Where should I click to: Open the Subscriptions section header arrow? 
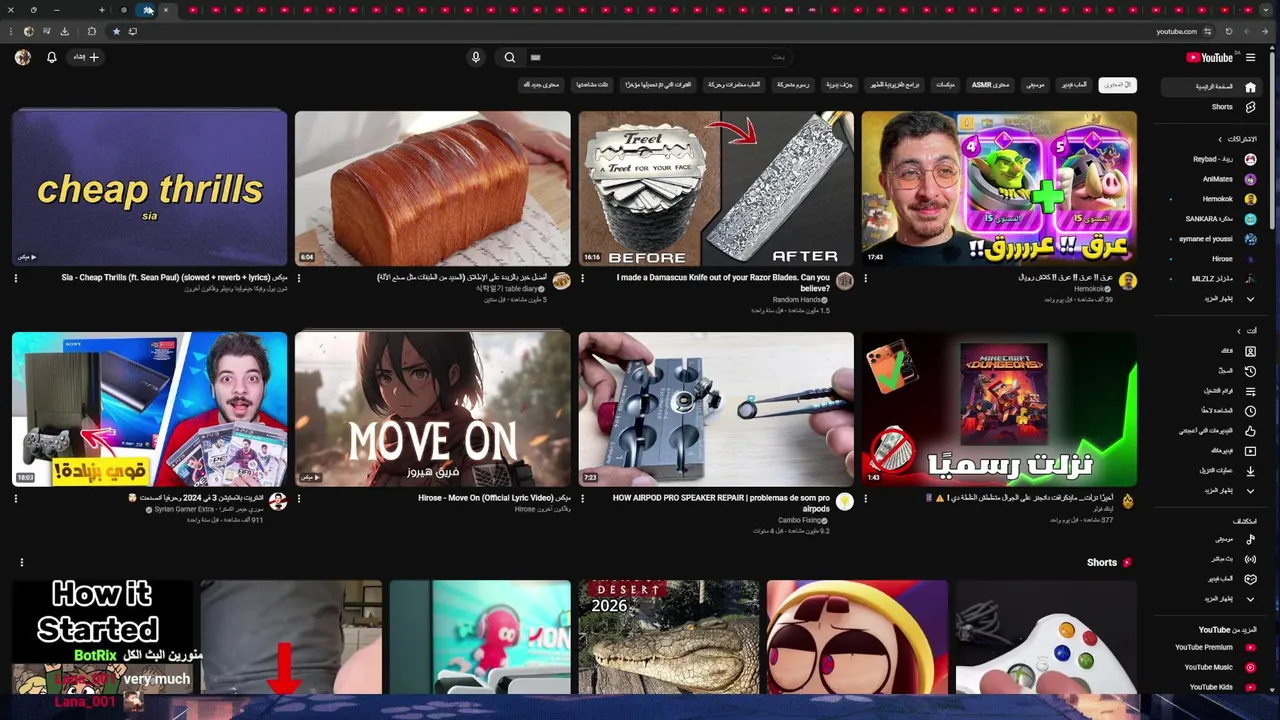pos(1220,139)
